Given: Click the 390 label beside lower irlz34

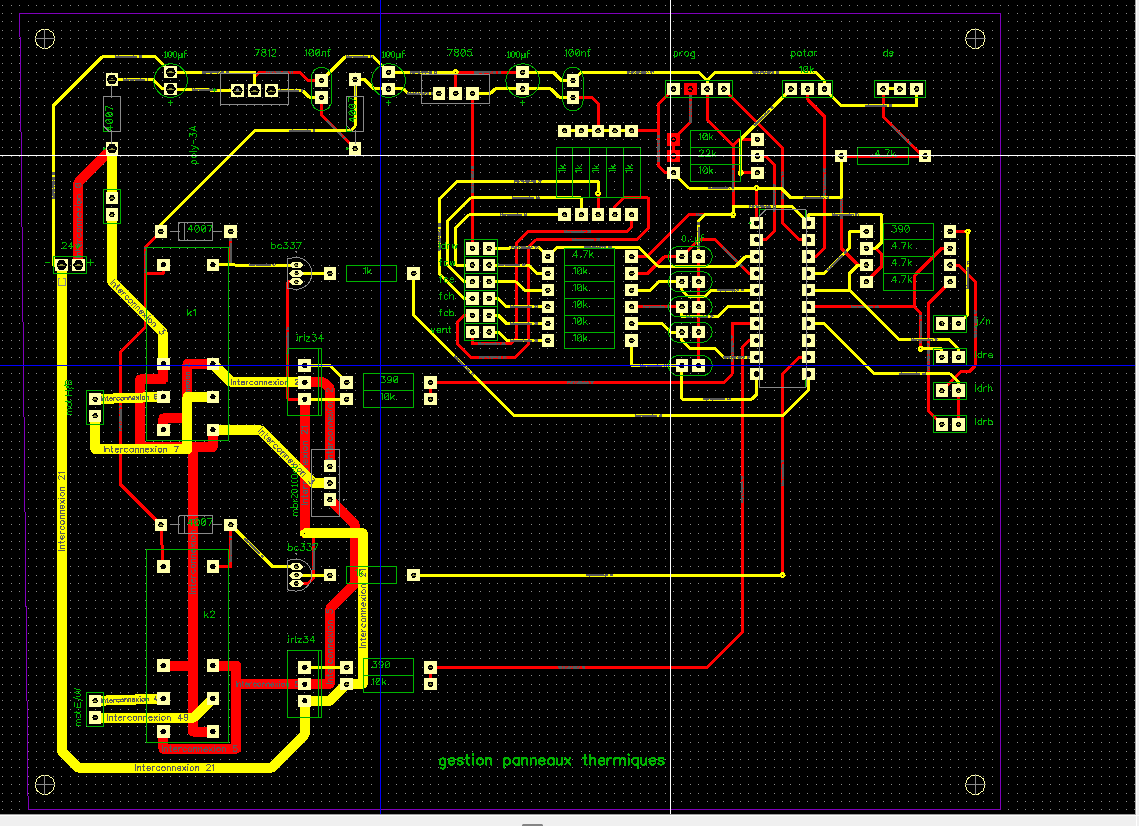Looking at the screenshot, I should [380, 665].
